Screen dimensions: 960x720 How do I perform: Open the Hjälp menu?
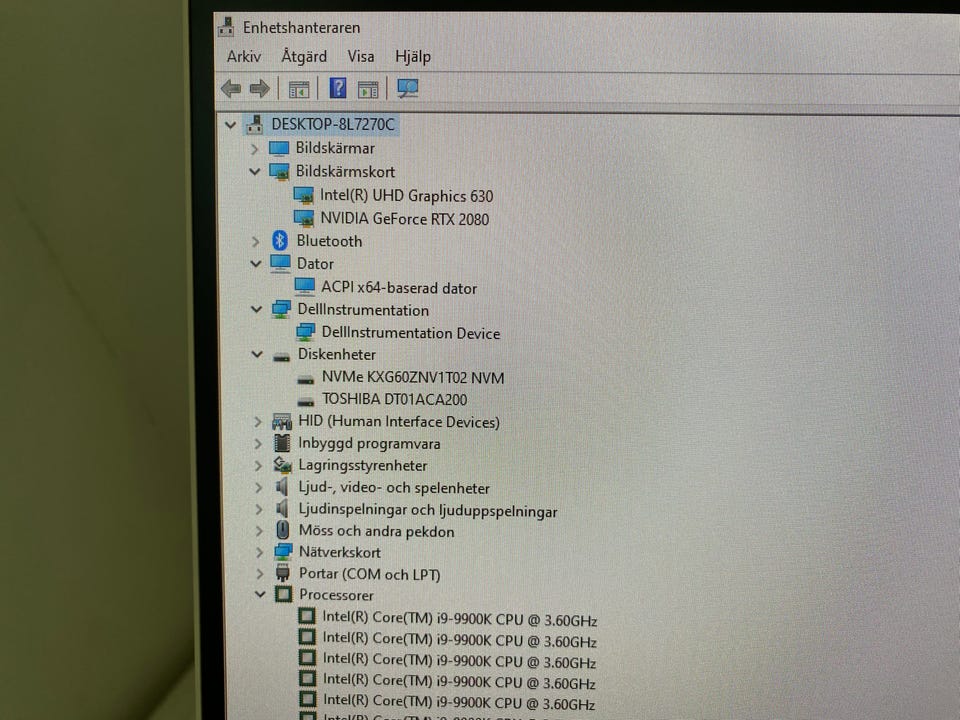(x=413, y=57)
